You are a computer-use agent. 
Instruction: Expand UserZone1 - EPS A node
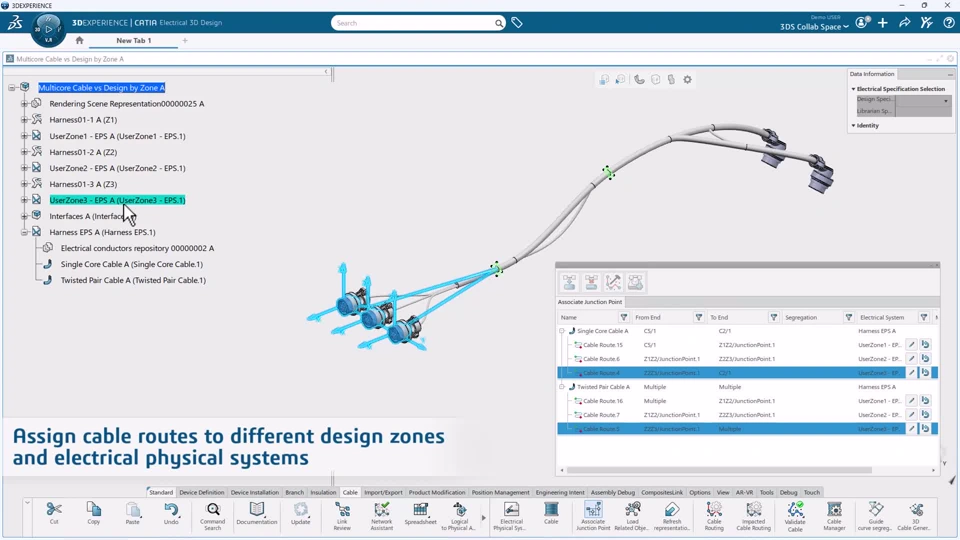(x=24, y=136)
